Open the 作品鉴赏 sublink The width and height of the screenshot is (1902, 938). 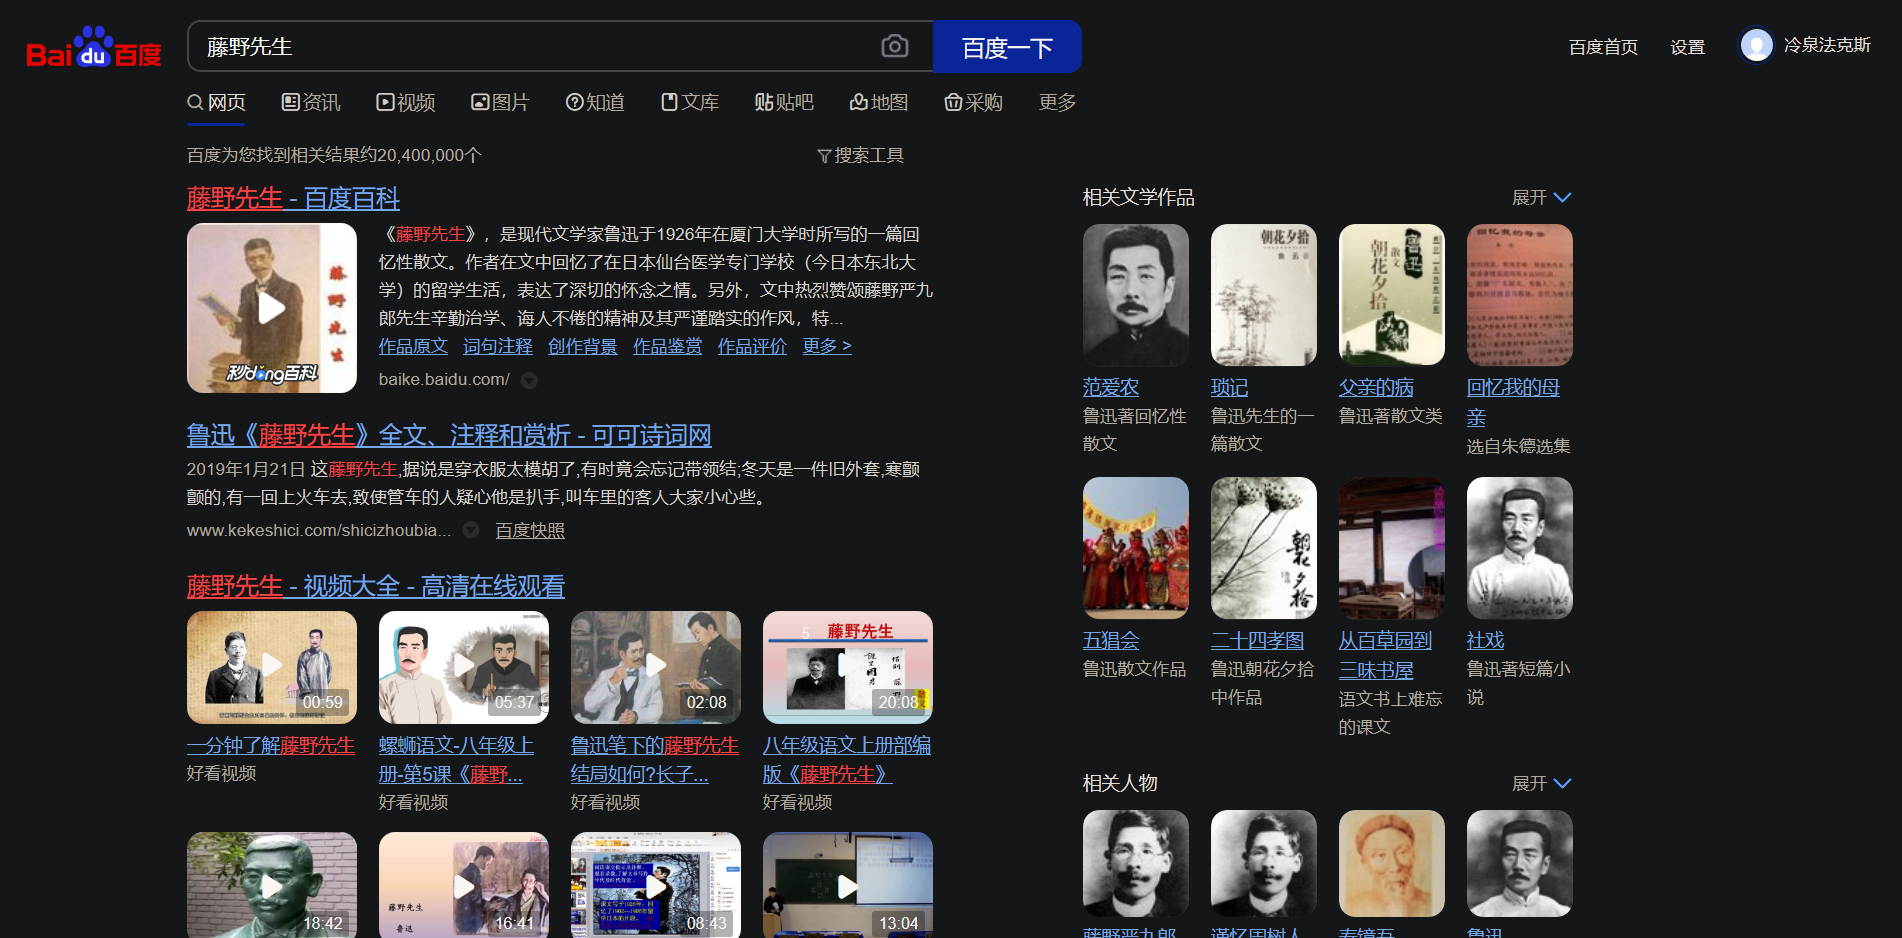(668, 346)
